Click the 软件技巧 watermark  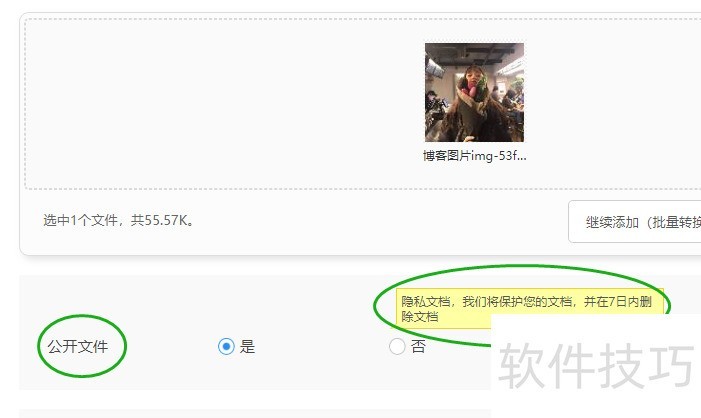[596, 366]
